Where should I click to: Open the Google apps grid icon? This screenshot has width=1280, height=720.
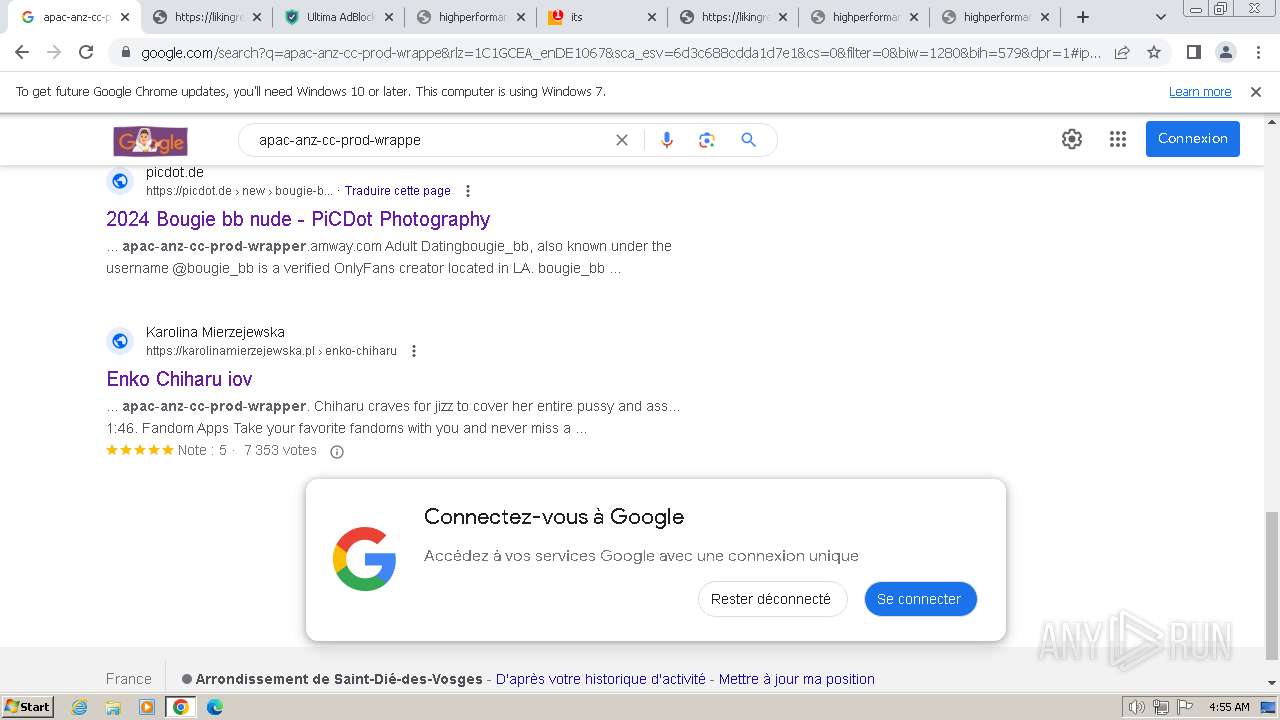(1118, 139)
